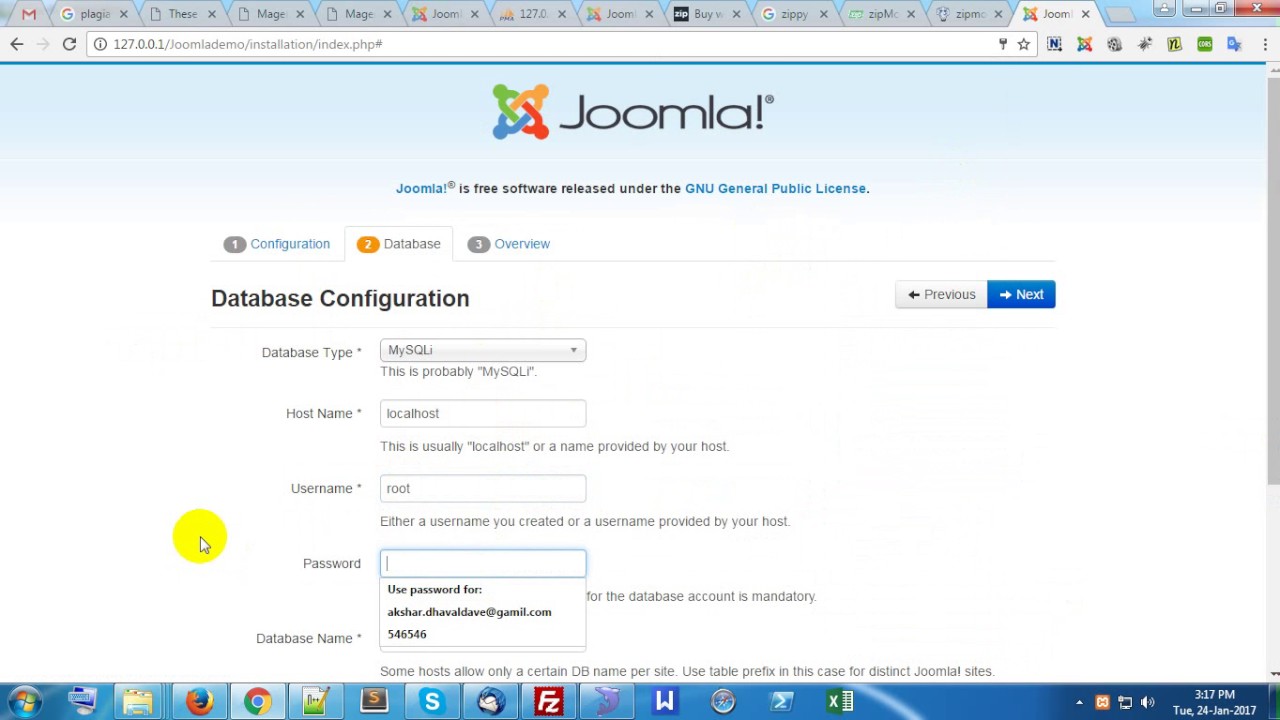
Task: Switch to Configuration step tab
Action: tap(277, 244)
